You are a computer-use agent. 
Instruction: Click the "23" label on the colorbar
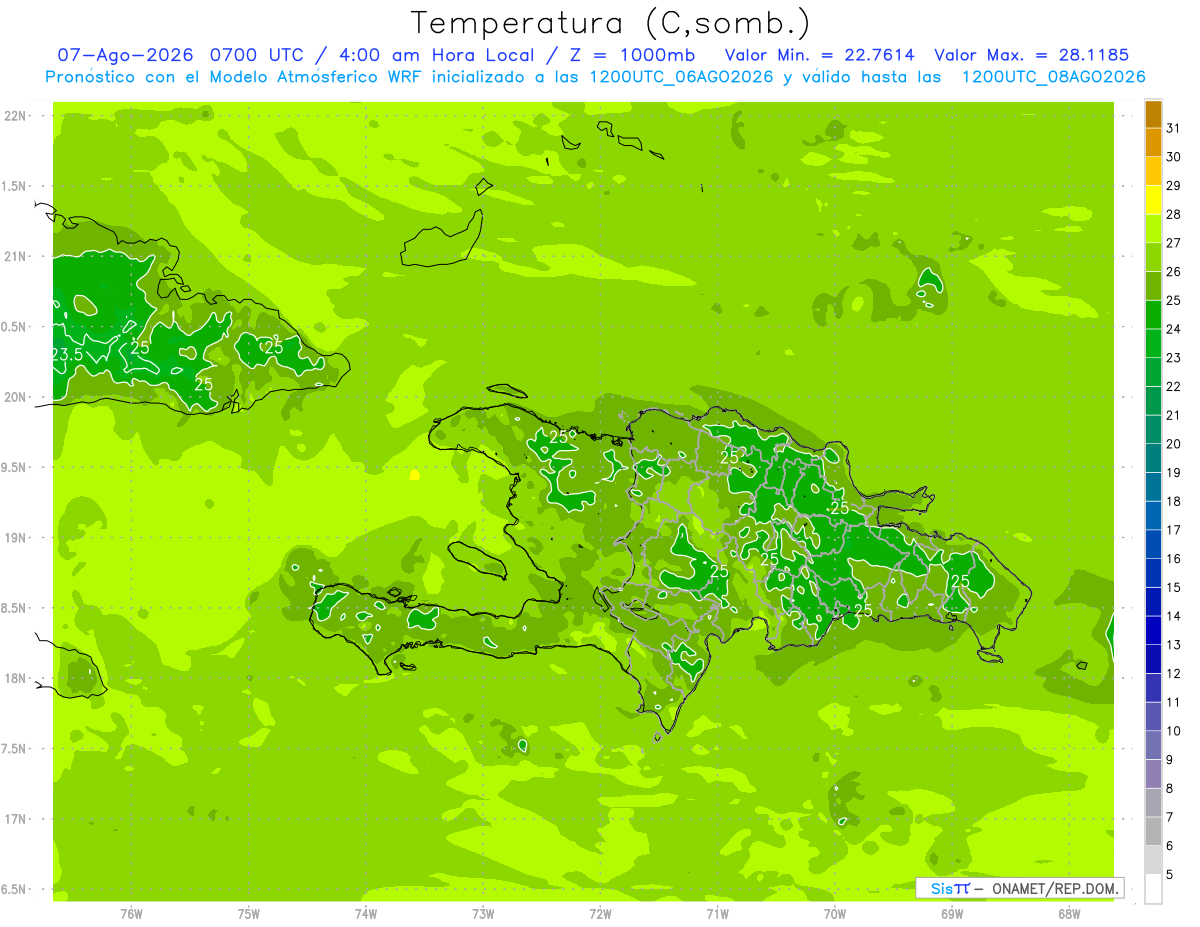click(1174, 357)
